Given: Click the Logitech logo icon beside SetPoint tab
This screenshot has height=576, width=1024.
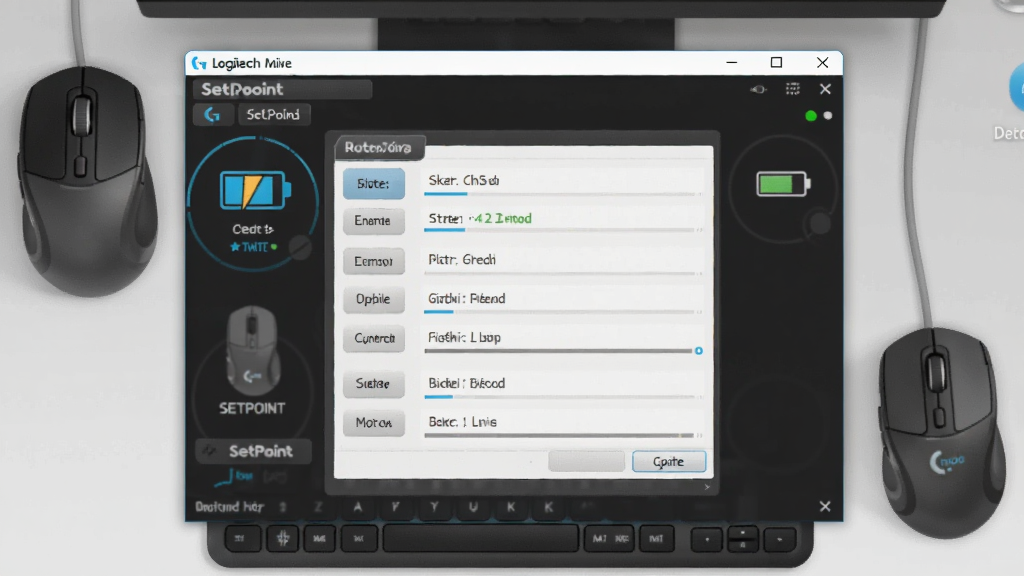Looking at the screenshot, I should coord(213,115).
